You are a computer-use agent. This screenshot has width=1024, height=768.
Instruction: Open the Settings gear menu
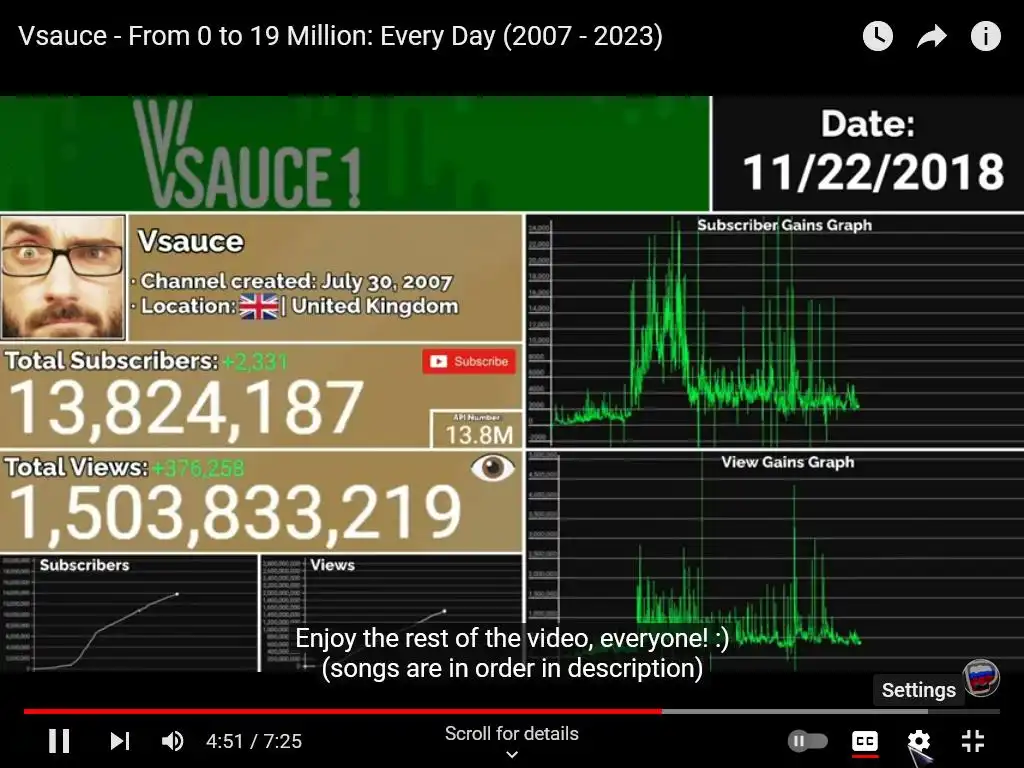pos(918,741)
